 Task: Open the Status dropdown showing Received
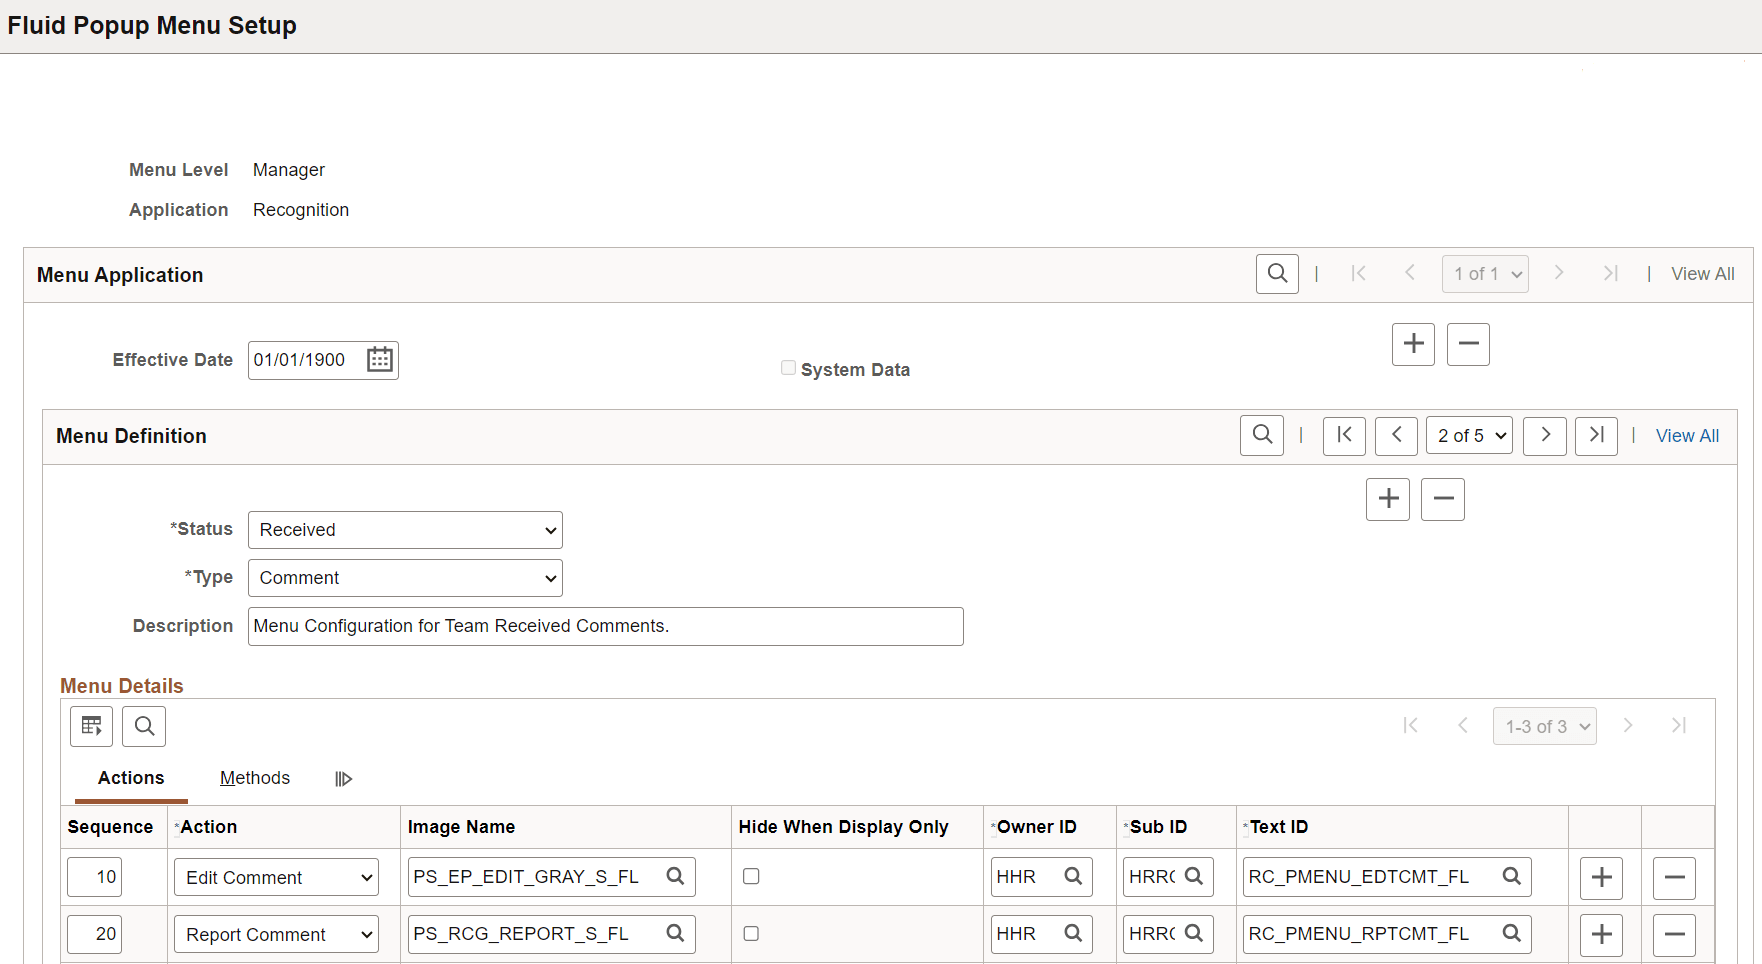405,530
